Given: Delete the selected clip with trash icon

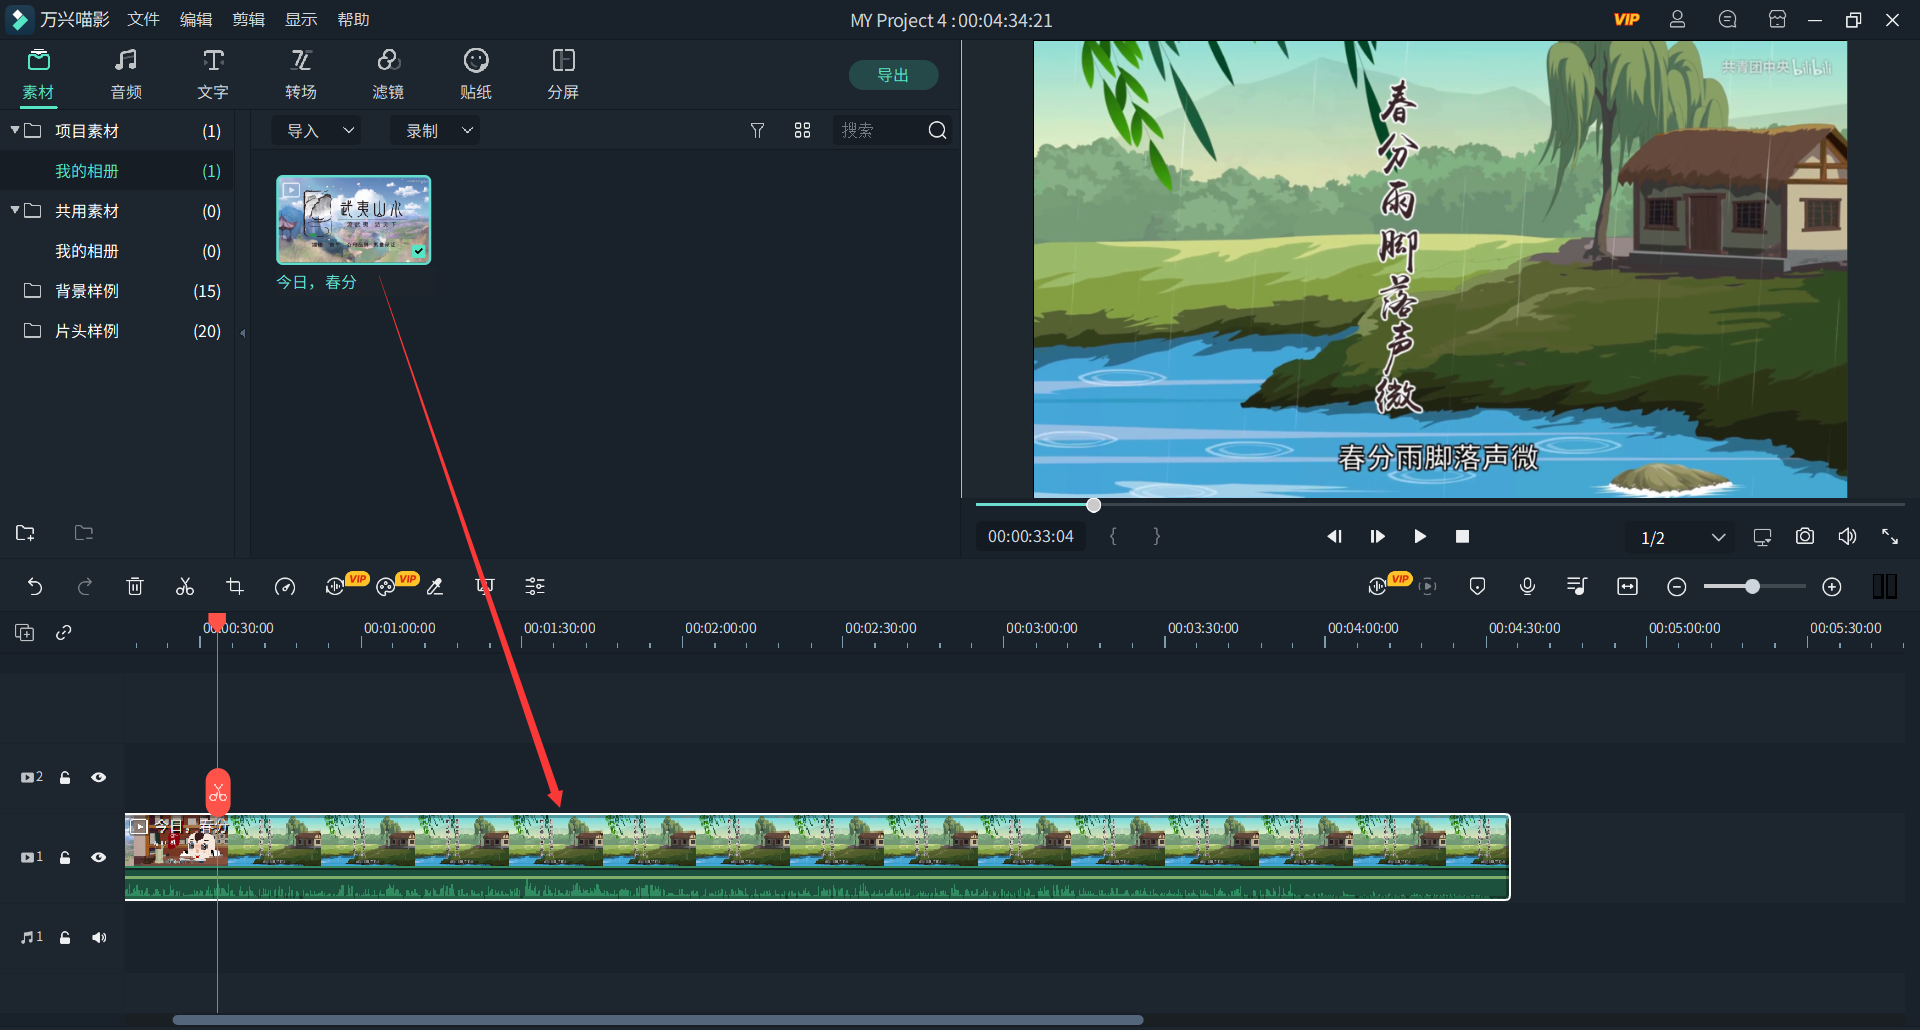Looking at the screenshot, I should coord(135,587).
